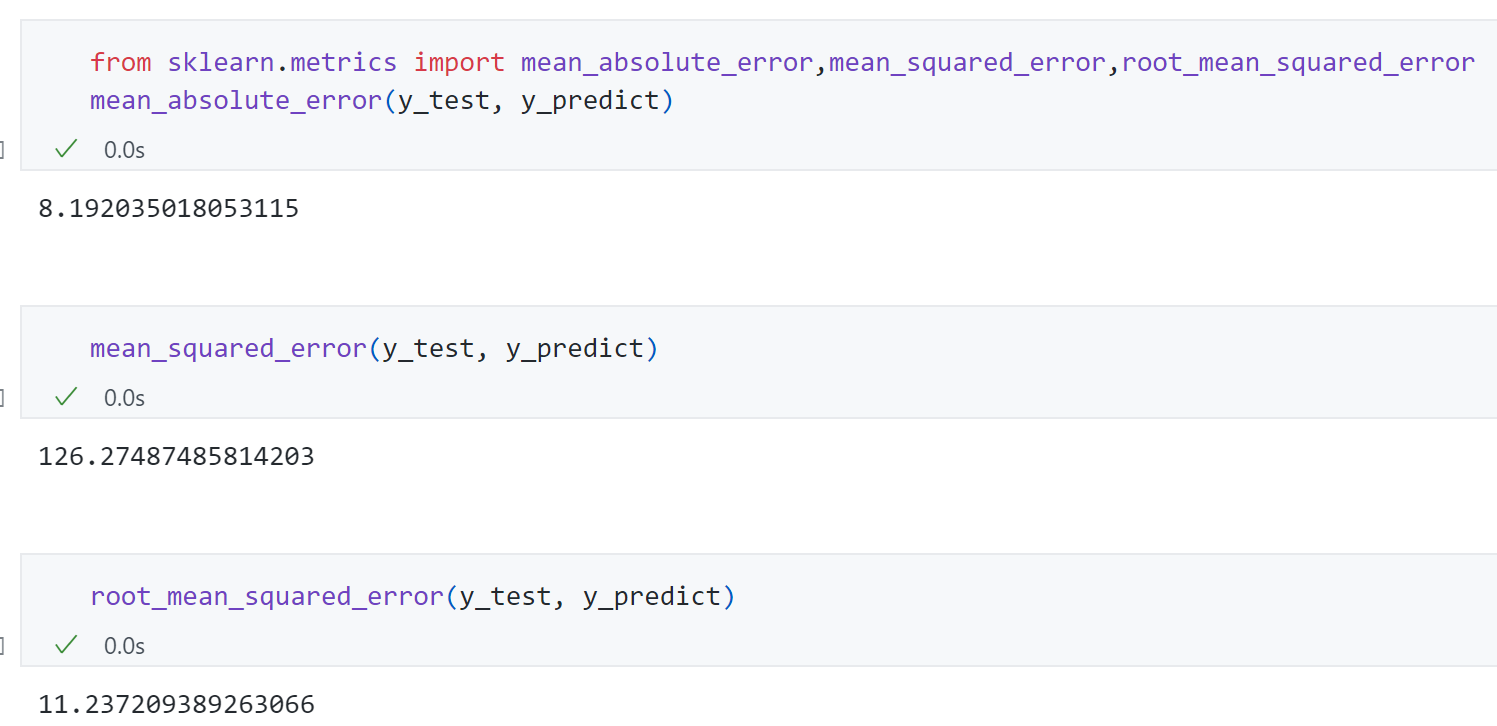Click 'mean_squared_error' in the import statement

967,62
